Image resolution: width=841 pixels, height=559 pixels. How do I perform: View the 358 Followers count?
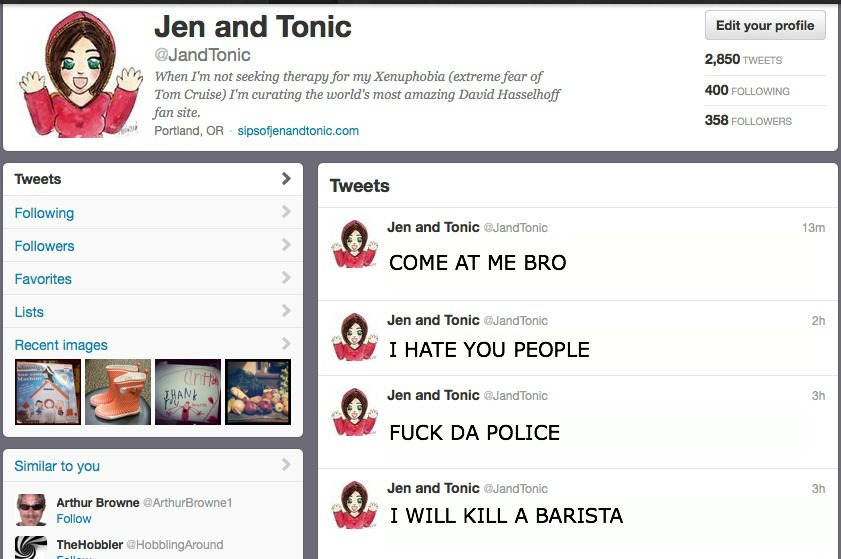(x=748, y=120)
